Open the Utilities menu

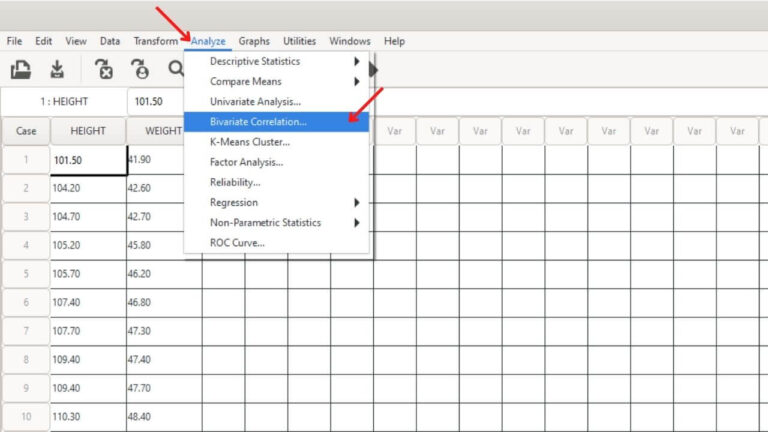[x=299, y=41]
